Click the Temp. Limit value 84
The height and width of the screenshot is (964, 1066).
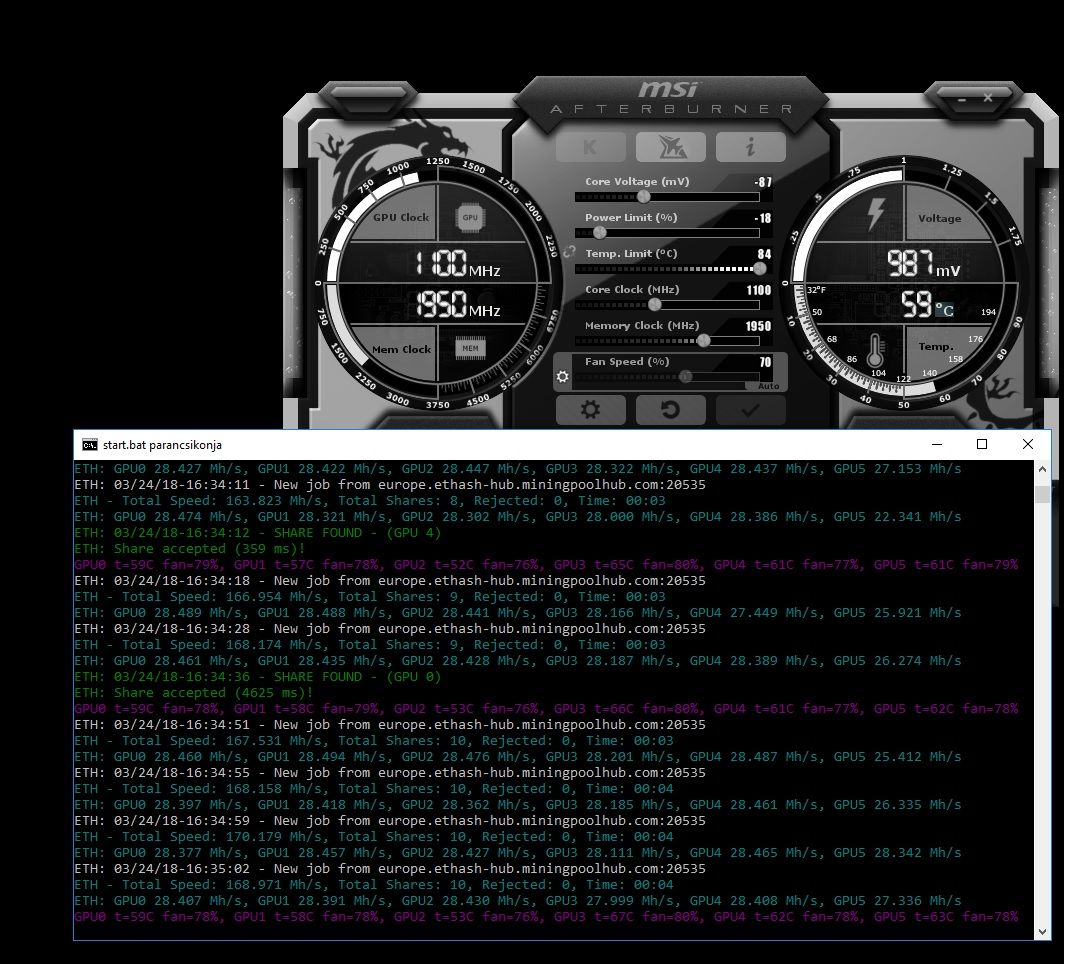pos(765,254)
